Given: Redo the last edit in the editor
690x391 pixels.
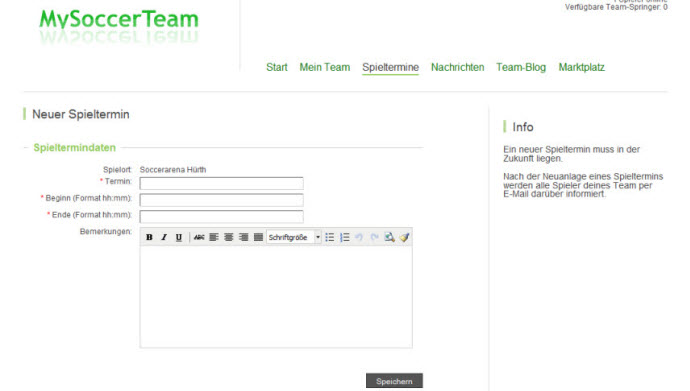Looking at the screenshot, I should [x=374, y=237].
